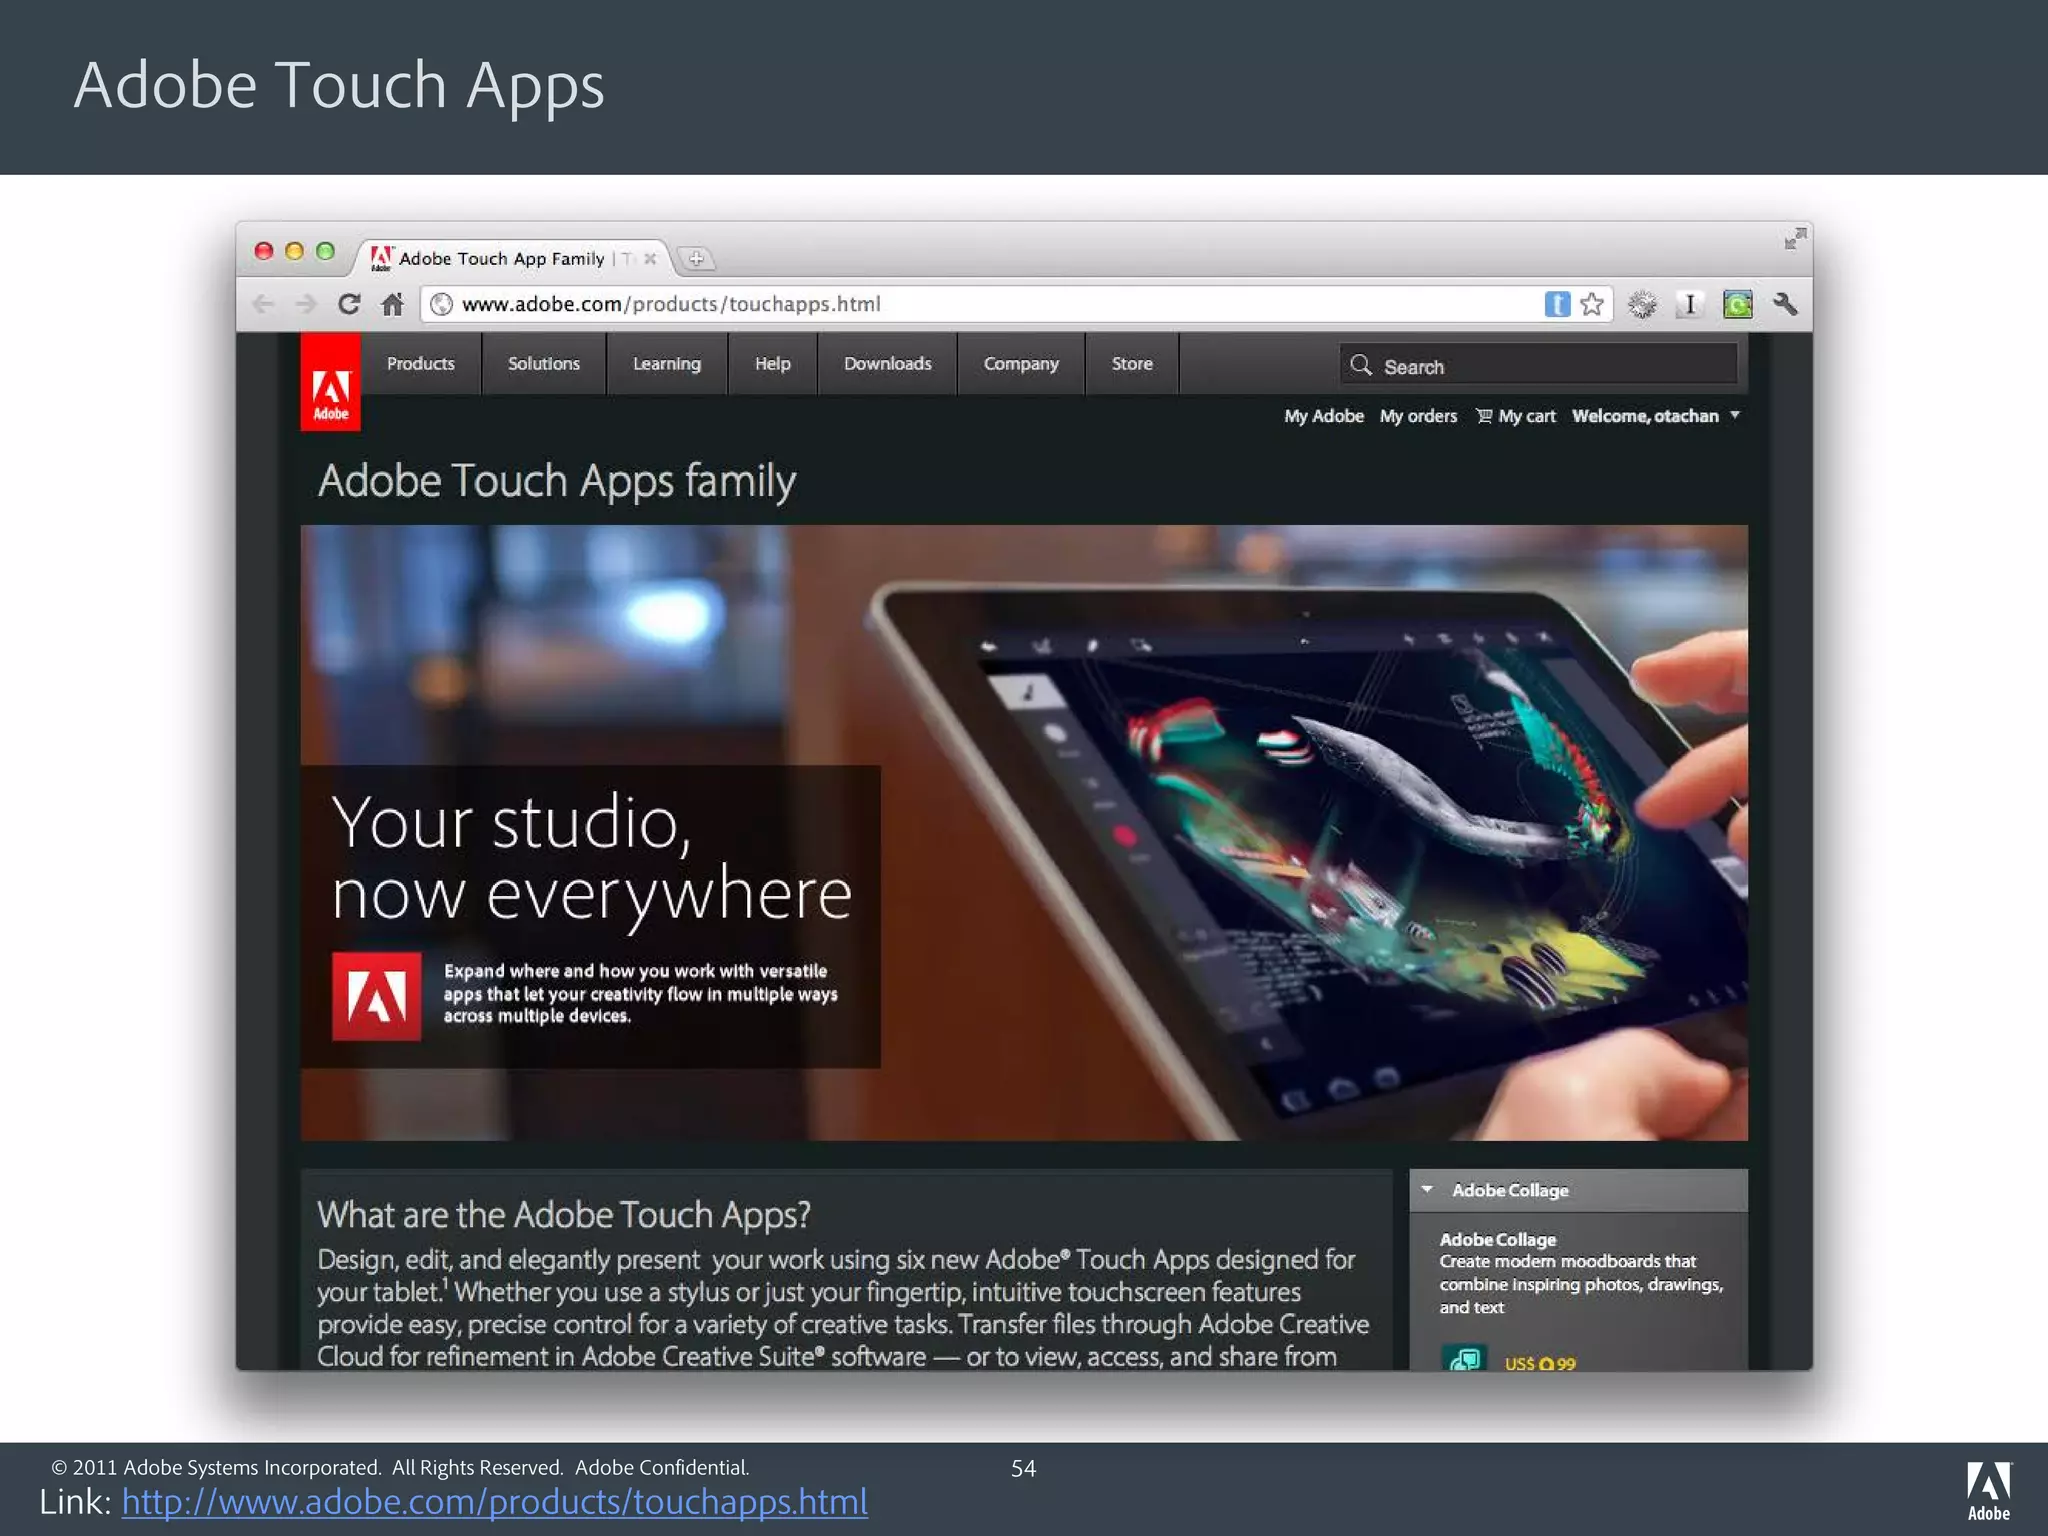Toggle fullscreen with the expand arrows icon

tap(1795, 239)
